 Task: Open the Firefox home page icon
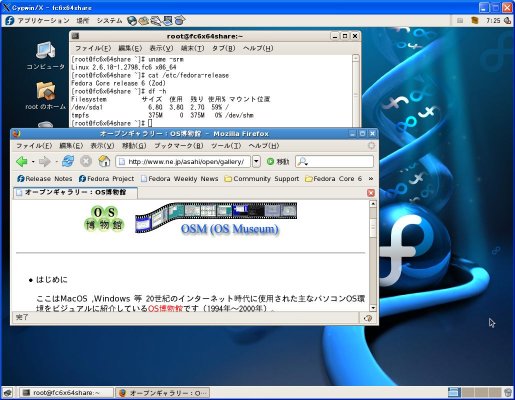pos(104,161)
